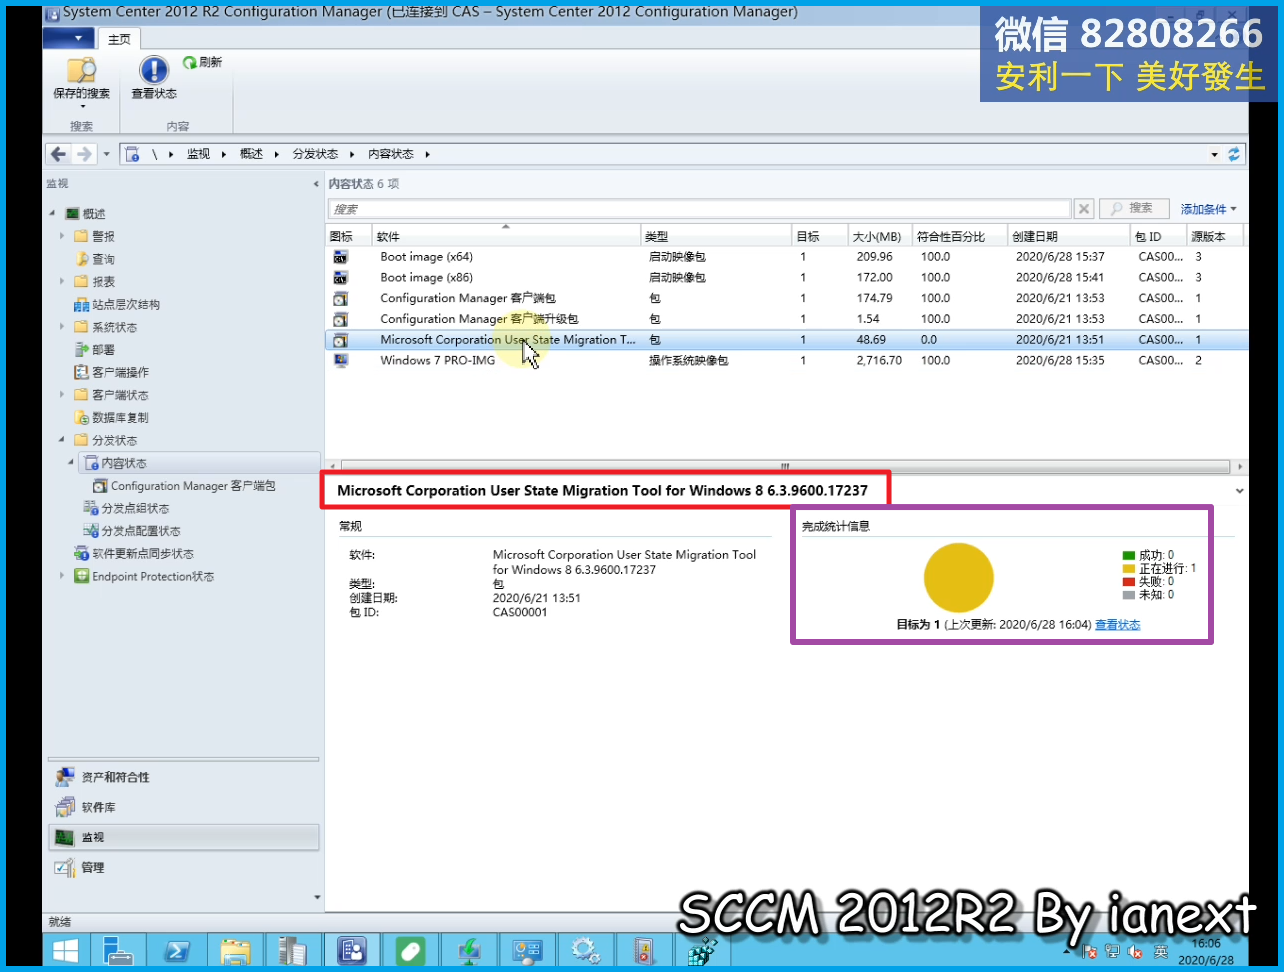Screen dimensions: 1284x972
Task: Open the 添加条件 add criteria dropdown
Action: (x=1208, y=209)
